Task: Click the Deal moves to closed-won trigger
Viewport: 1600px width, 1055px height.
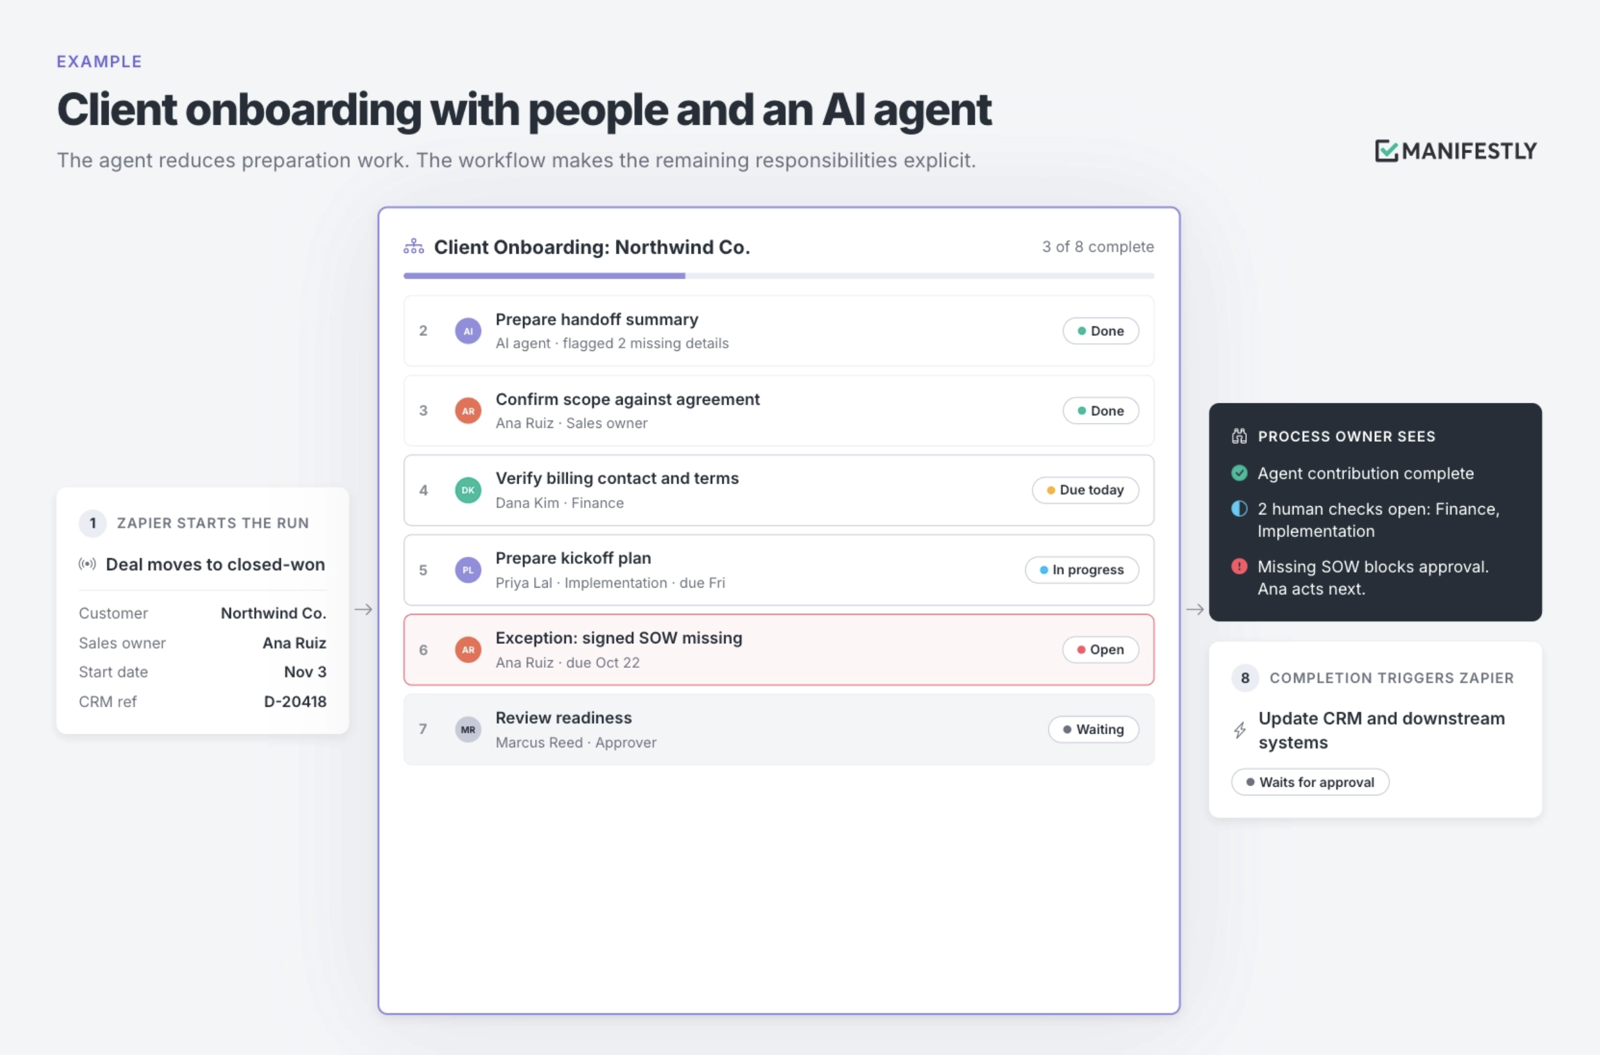Action: tap(215, 564)
